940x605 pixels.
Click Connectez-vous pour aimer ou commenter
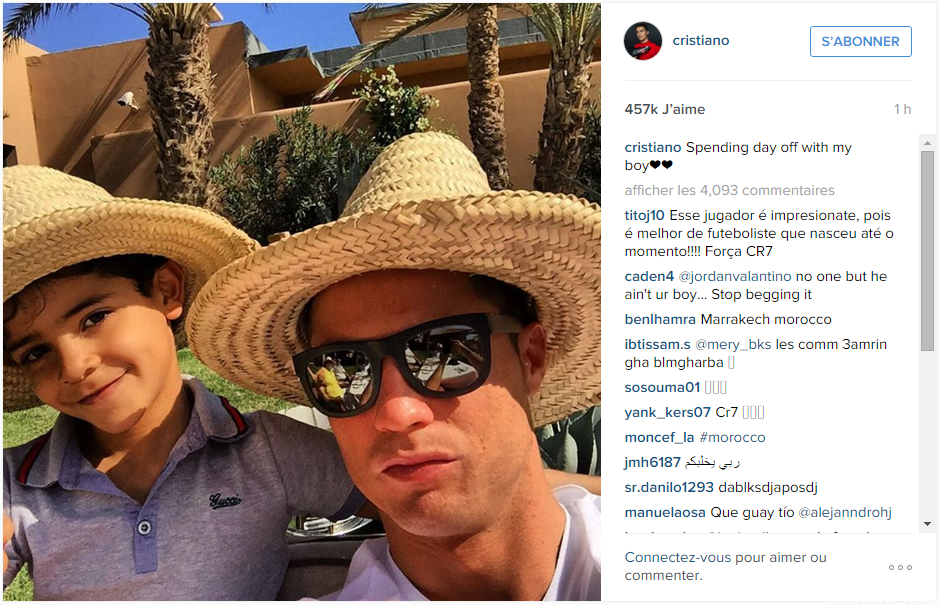pyautogui.click(x=725, y=566)
